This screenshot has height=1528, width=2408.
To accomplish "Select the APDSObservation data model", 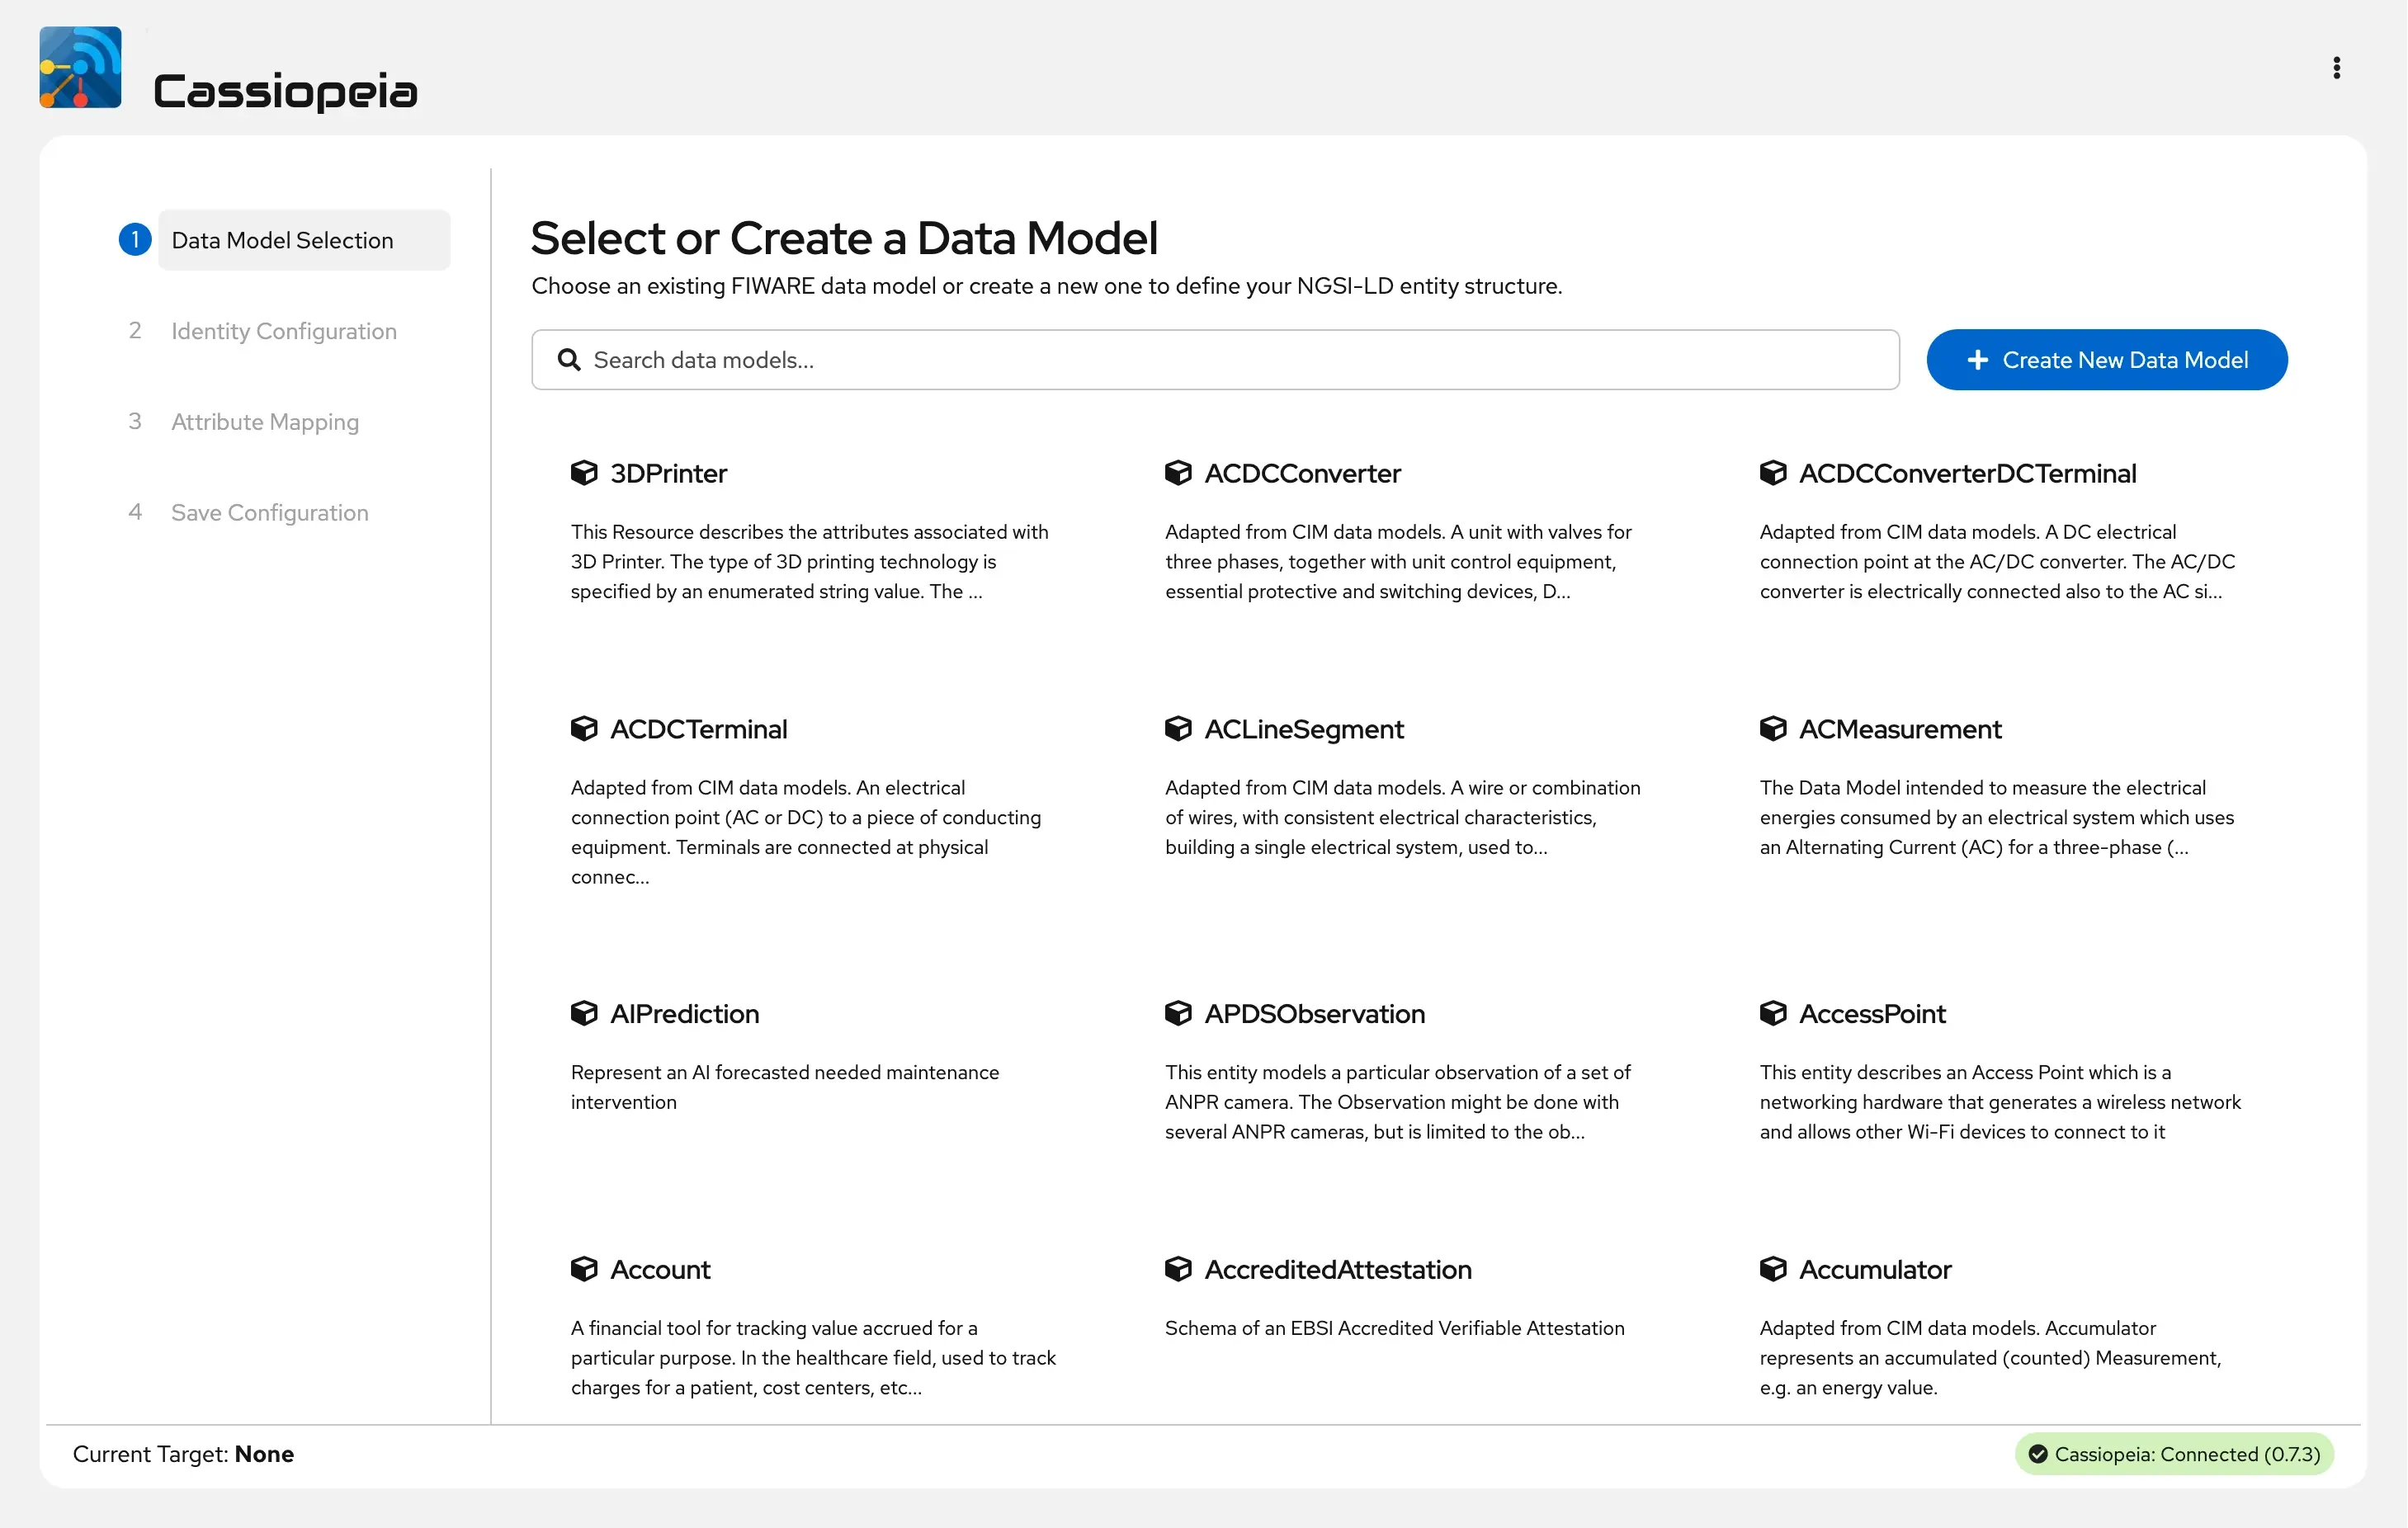I will pos(1314,1013).
